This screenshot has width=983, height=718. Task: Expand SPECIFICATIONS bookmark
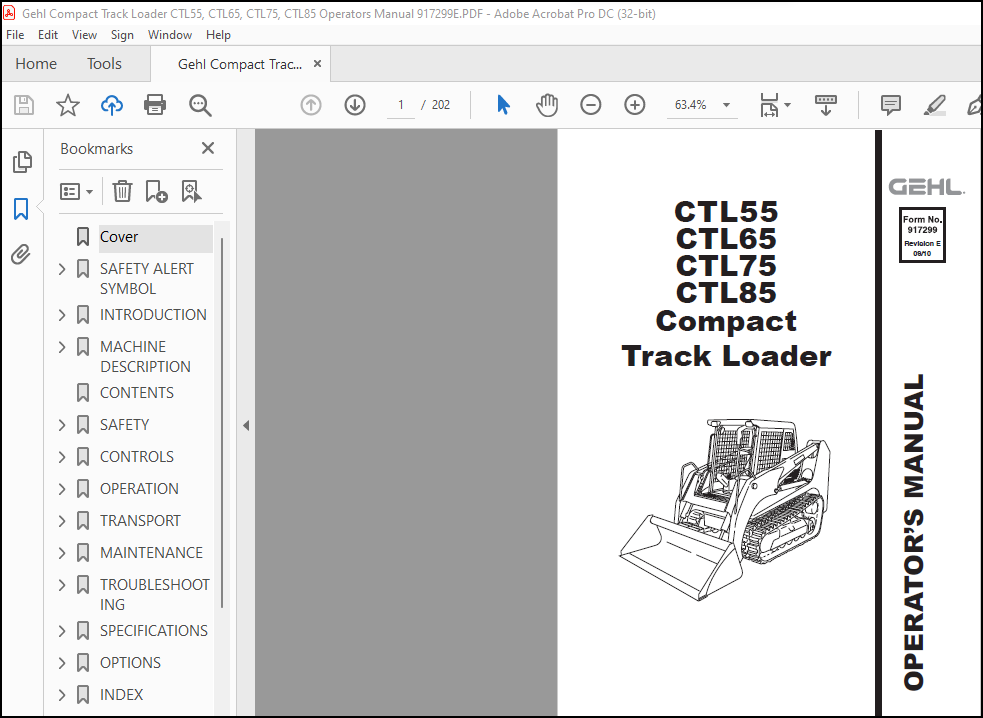click(62, 631)
